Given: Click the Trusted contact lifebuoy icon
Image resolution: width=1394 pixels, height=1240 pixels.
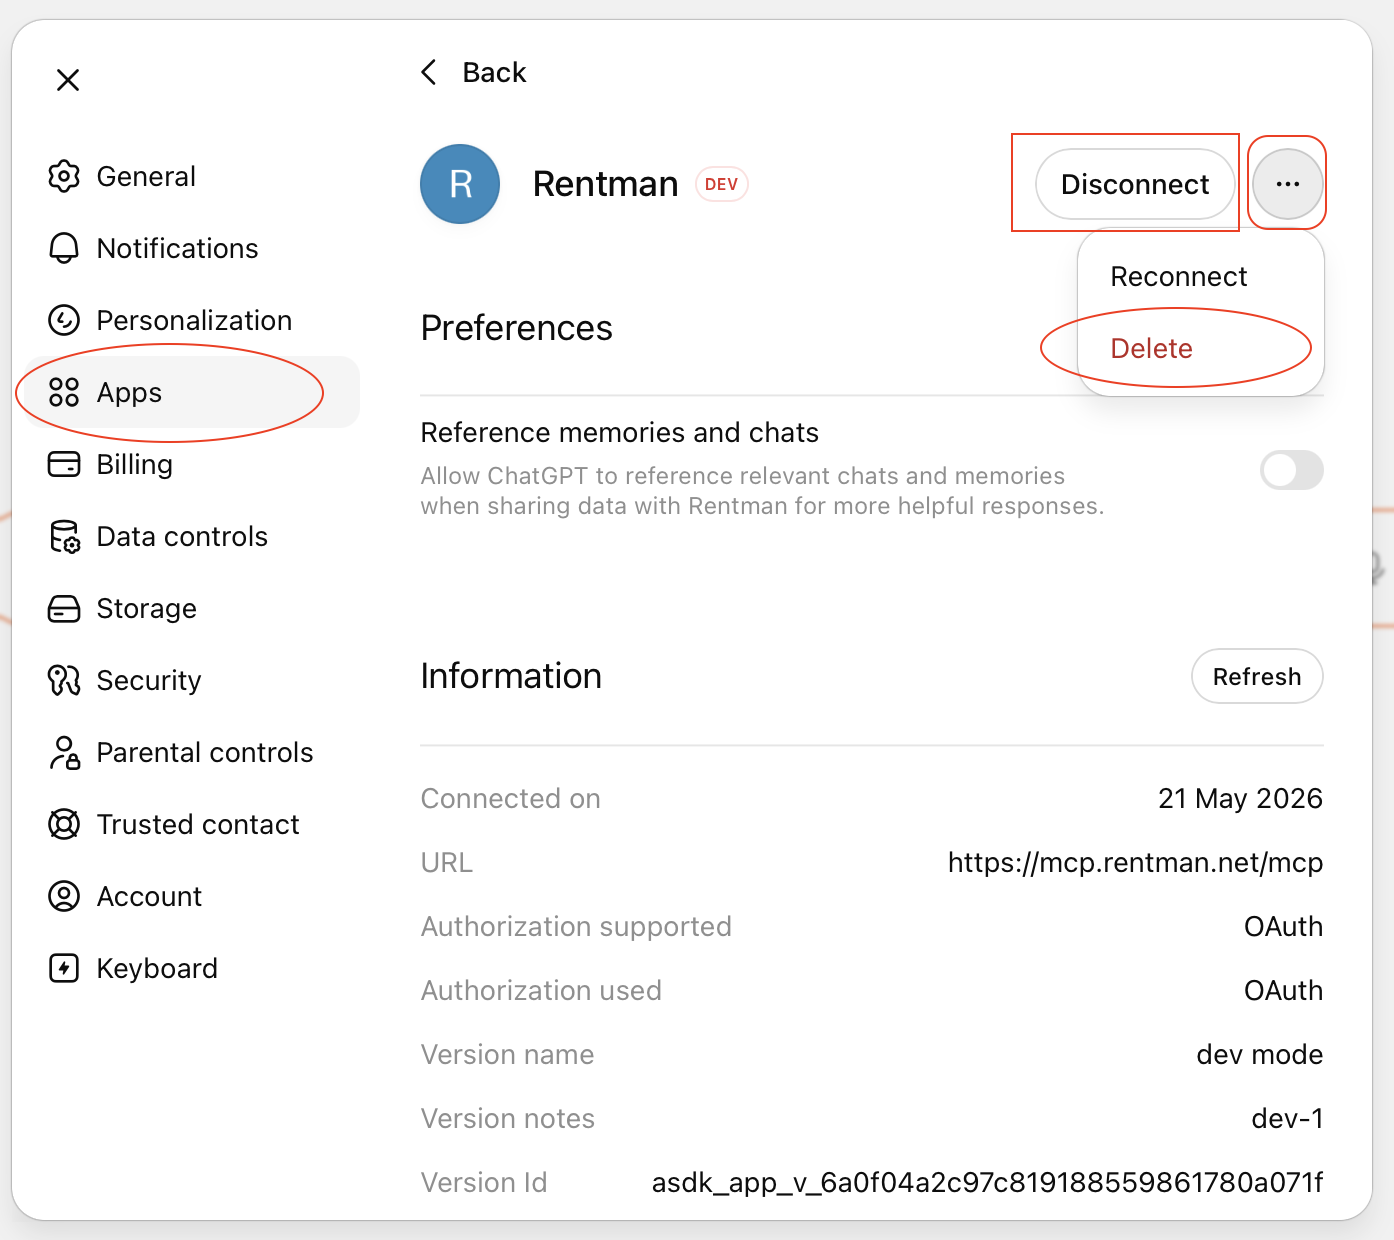Looking at the screenshot, I should [x=64, y=824].
